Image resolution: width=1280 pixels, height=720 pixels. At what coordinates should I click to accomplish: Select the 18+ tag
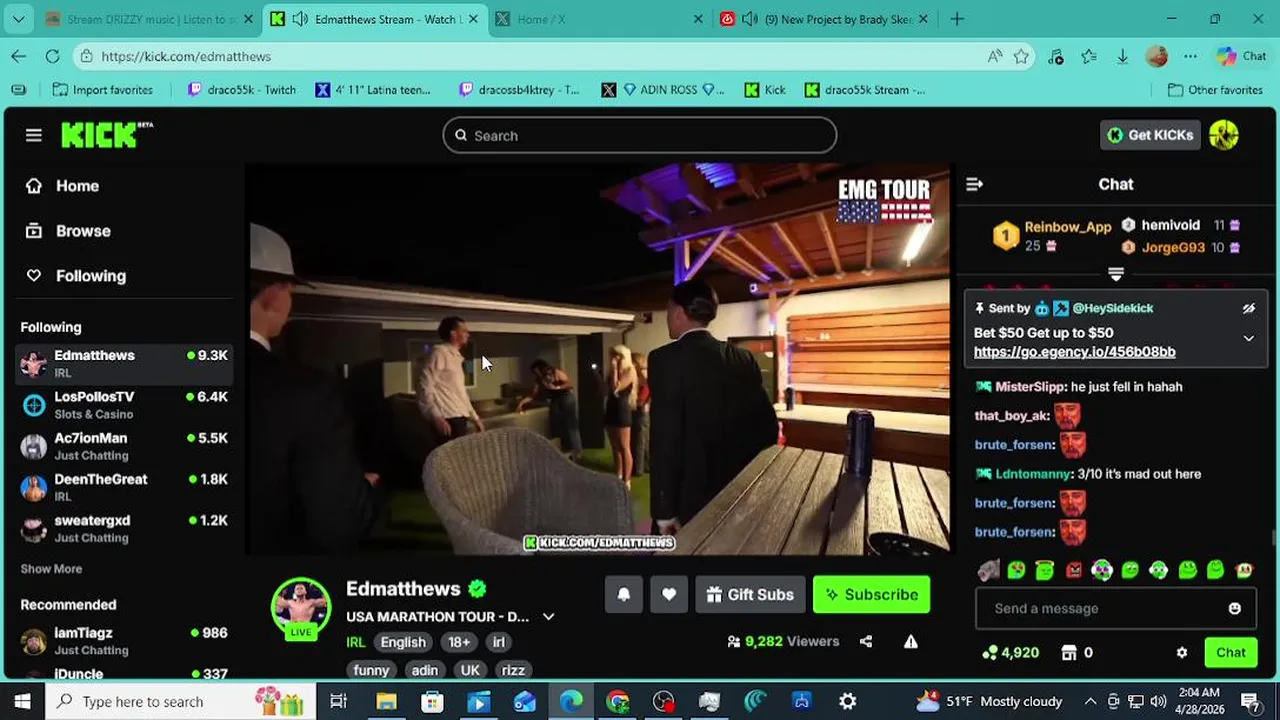(459, 643)
